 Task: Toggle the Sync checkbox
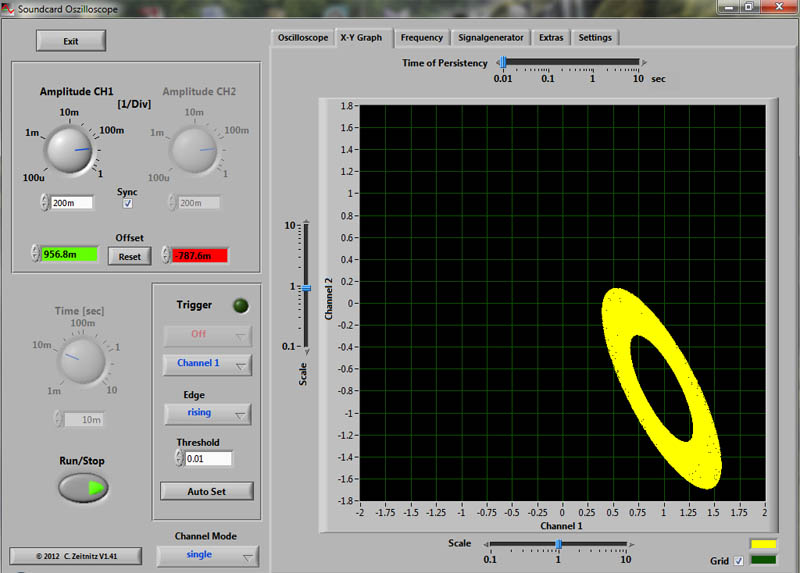127,204
